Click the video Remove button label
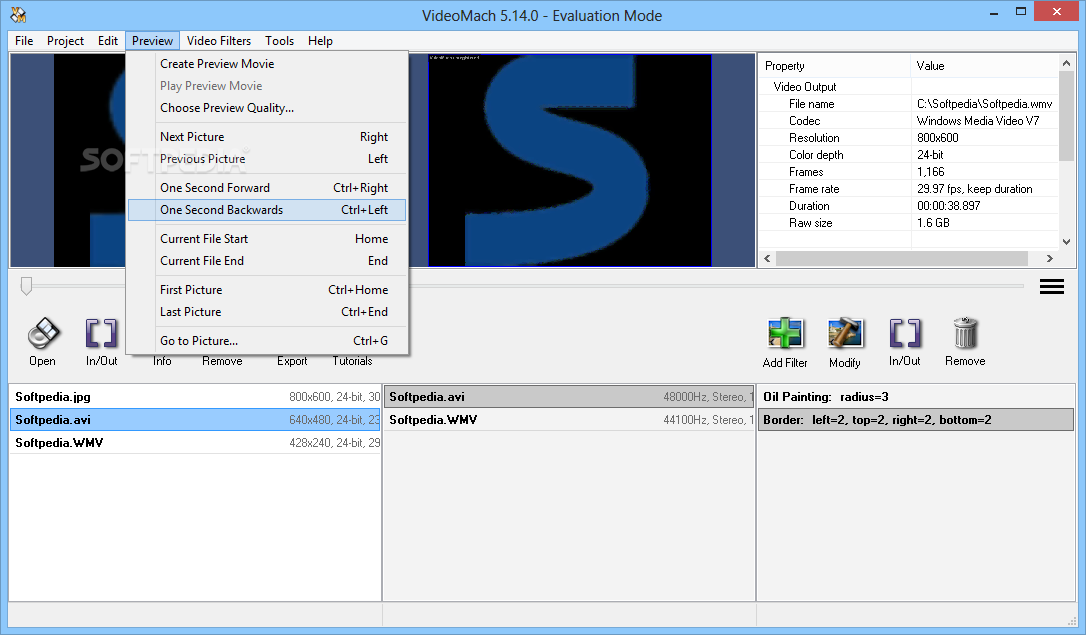 click(222, 361)
